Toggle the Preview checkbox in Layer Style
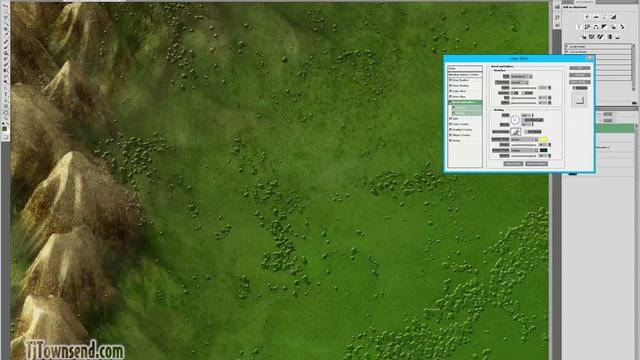 click(574, 88)
